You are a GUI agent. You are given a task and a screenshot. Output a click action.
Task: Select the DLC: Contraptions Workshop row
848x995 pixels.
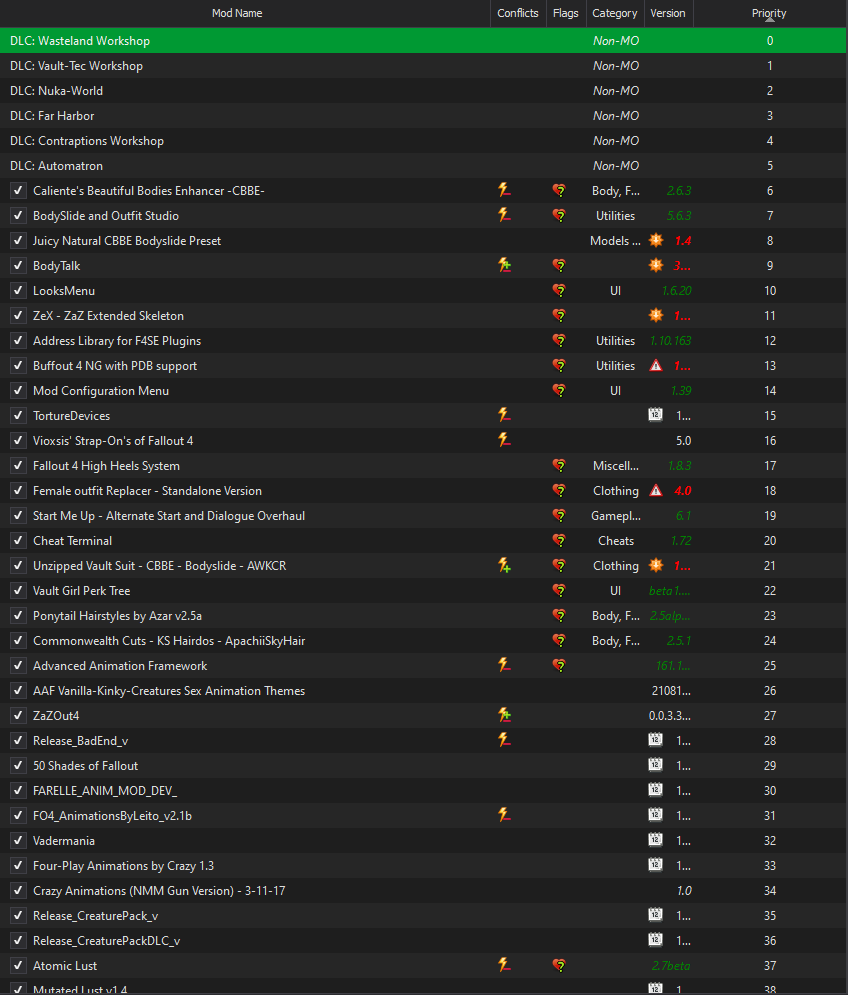[x=423, y=140]
